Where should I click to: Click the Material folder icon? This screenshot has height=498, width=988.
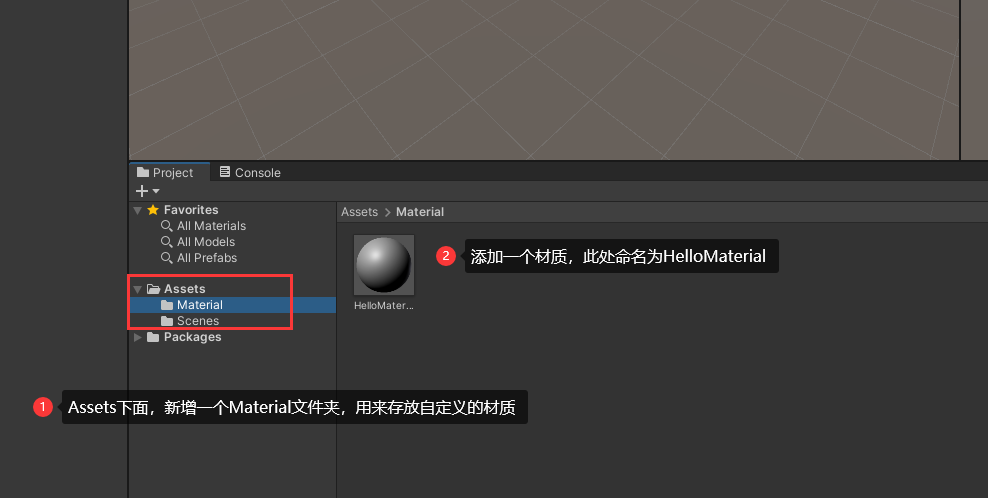[x=167, y=305]
